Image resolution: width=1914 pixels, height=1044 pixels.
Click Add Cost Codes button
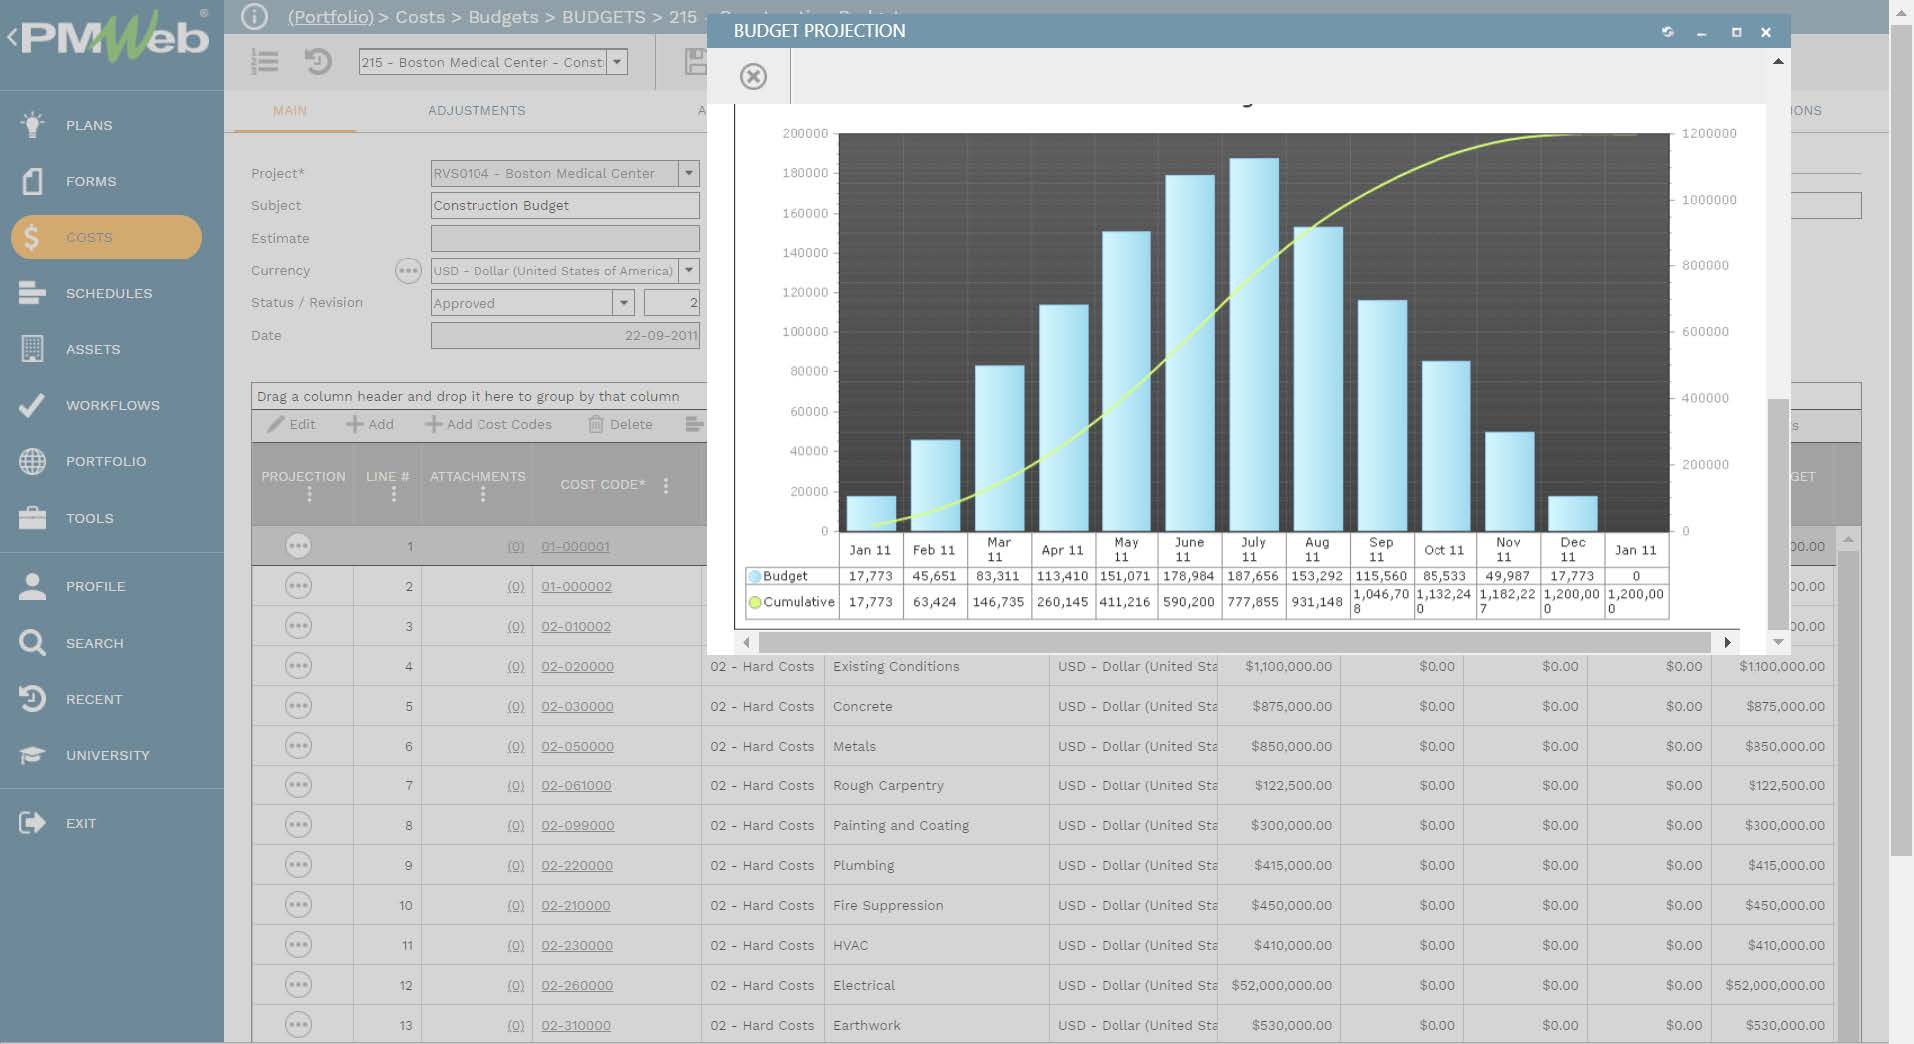(x=488, y=424)
